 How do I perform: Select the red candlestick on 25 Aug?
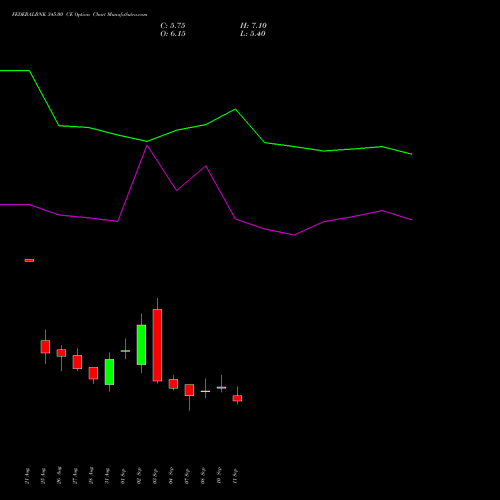pos(45,347)
